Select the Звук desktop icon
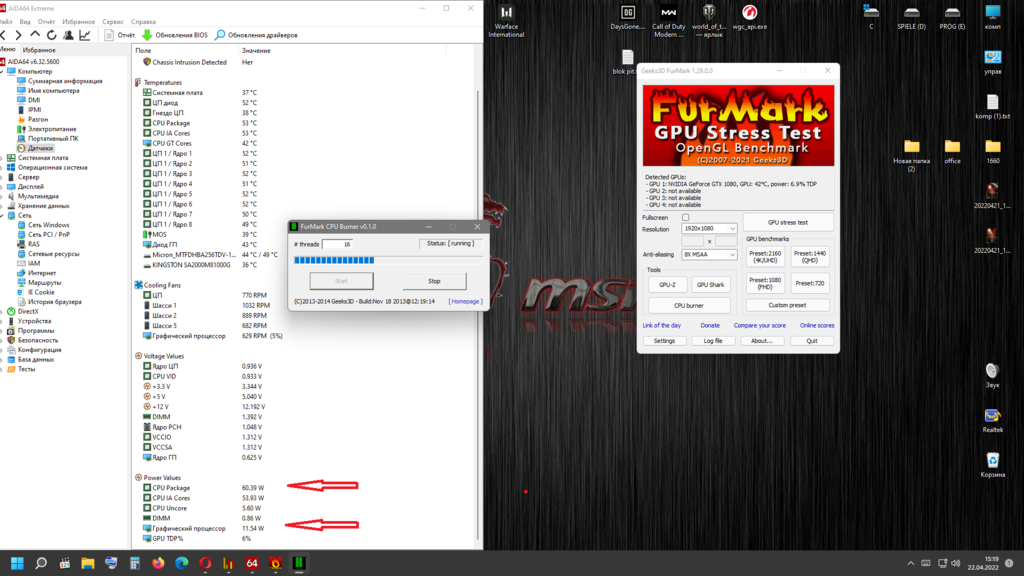Viewport: 1024px width, 576px height. (993, 376)
